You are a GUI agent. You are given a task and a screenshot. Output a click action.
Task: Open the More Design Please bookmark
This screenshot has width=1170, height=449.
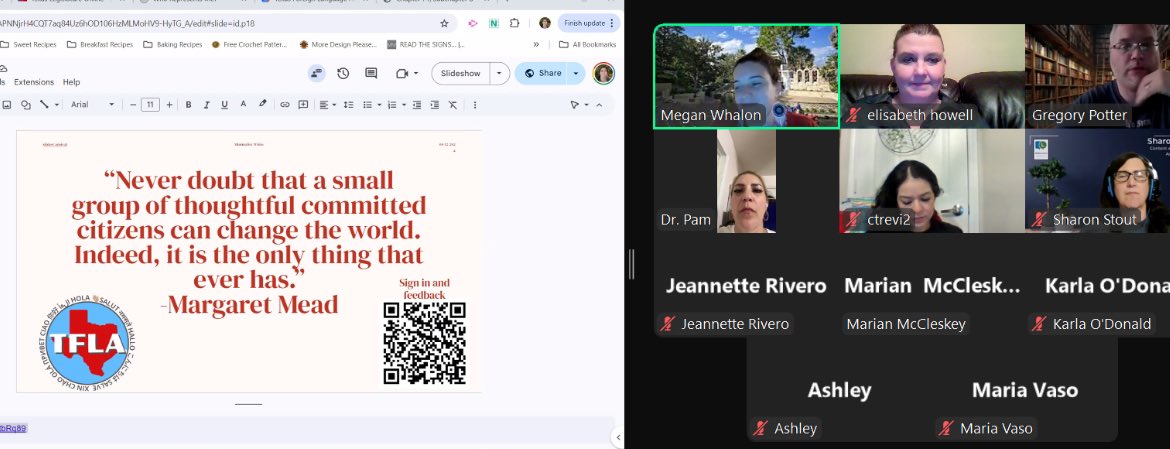point(338,45)
